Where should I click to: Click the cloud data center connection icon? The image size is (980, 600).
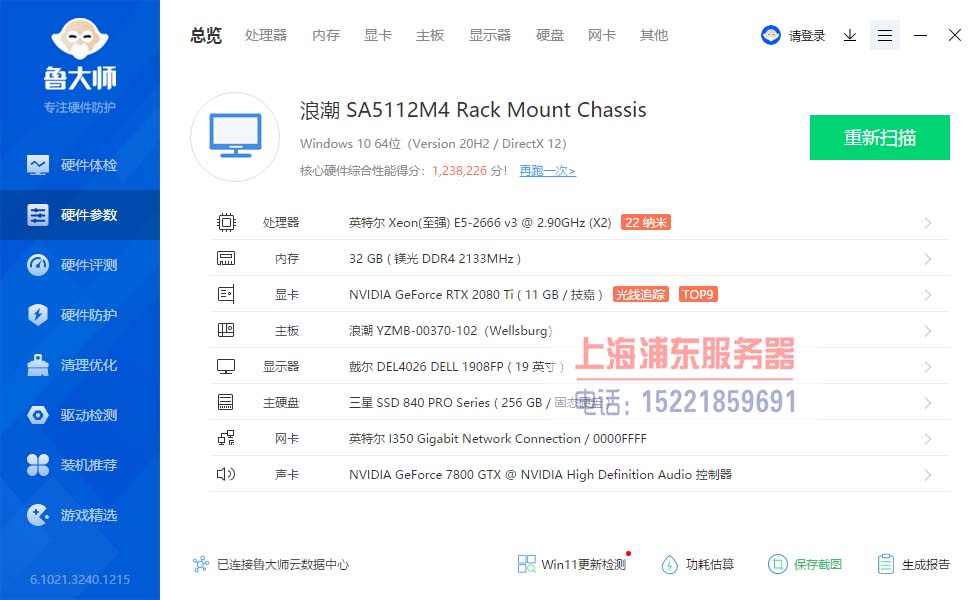(x=201, y=564)
